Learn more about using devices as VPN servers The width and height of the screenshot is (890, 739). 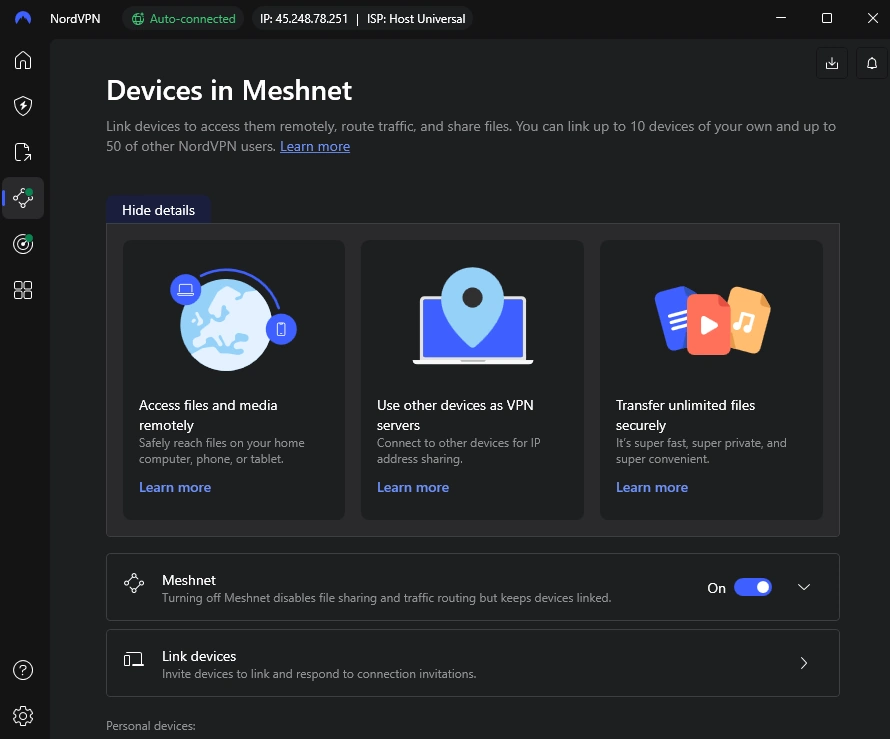point(413,488)
